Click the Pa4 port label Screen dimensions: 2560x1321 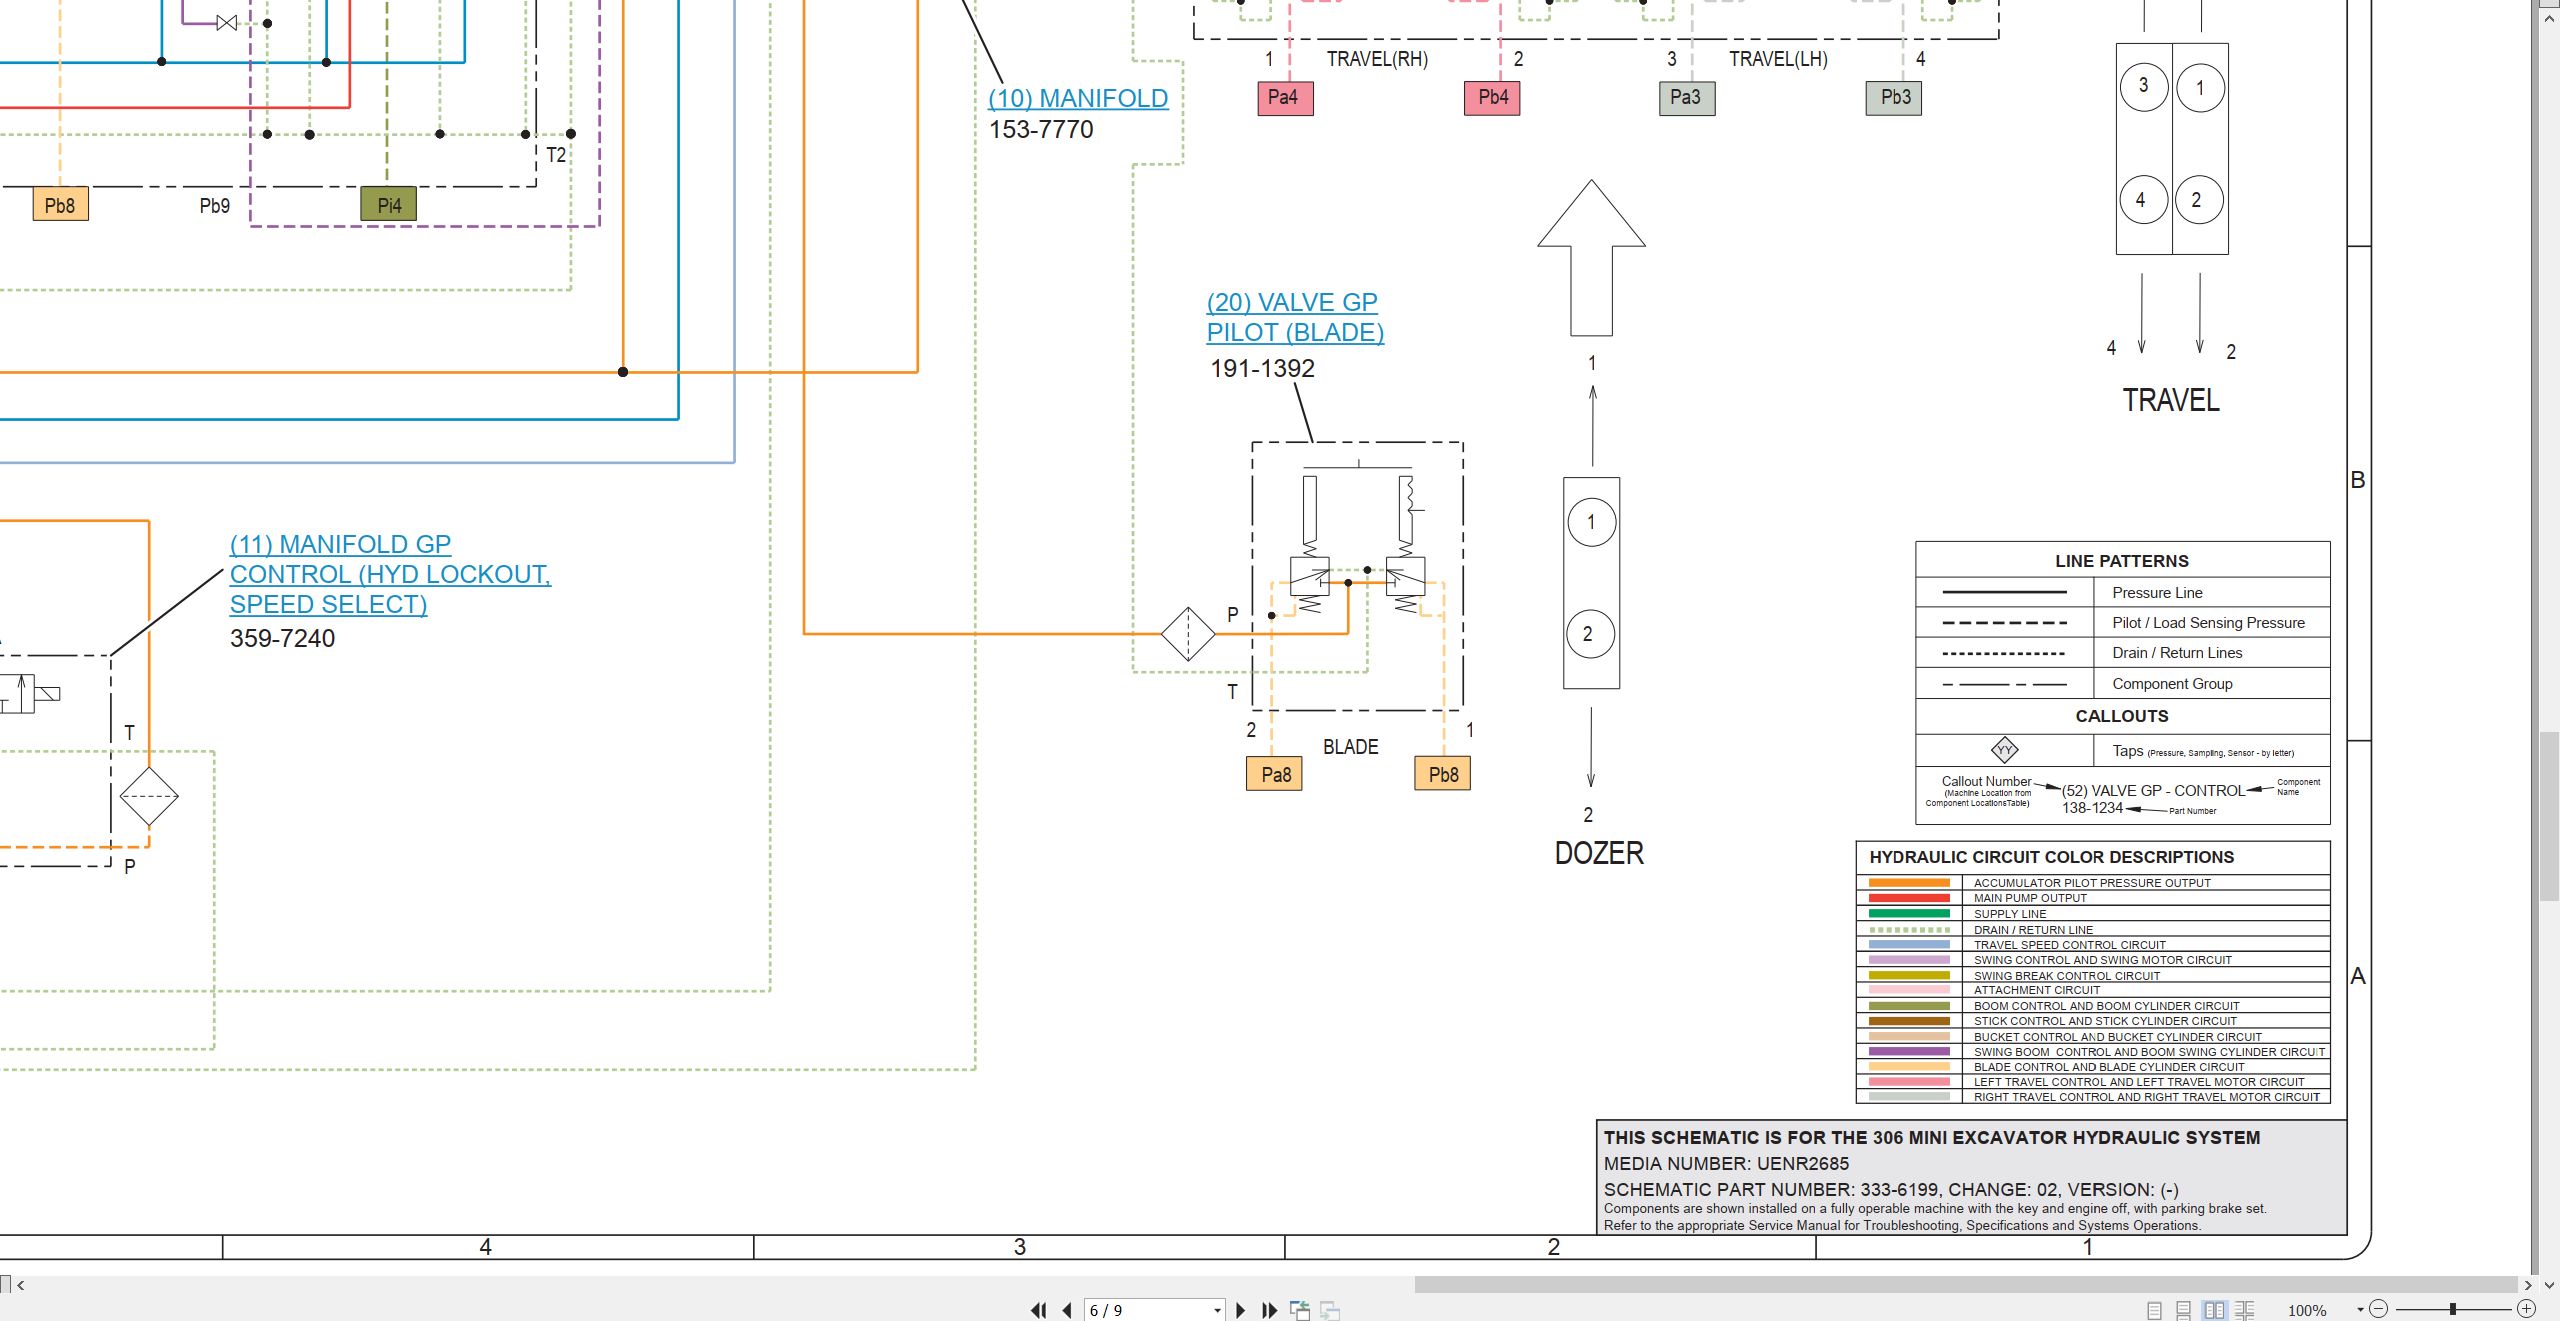pyautogui.click(x=1285, y=97)
